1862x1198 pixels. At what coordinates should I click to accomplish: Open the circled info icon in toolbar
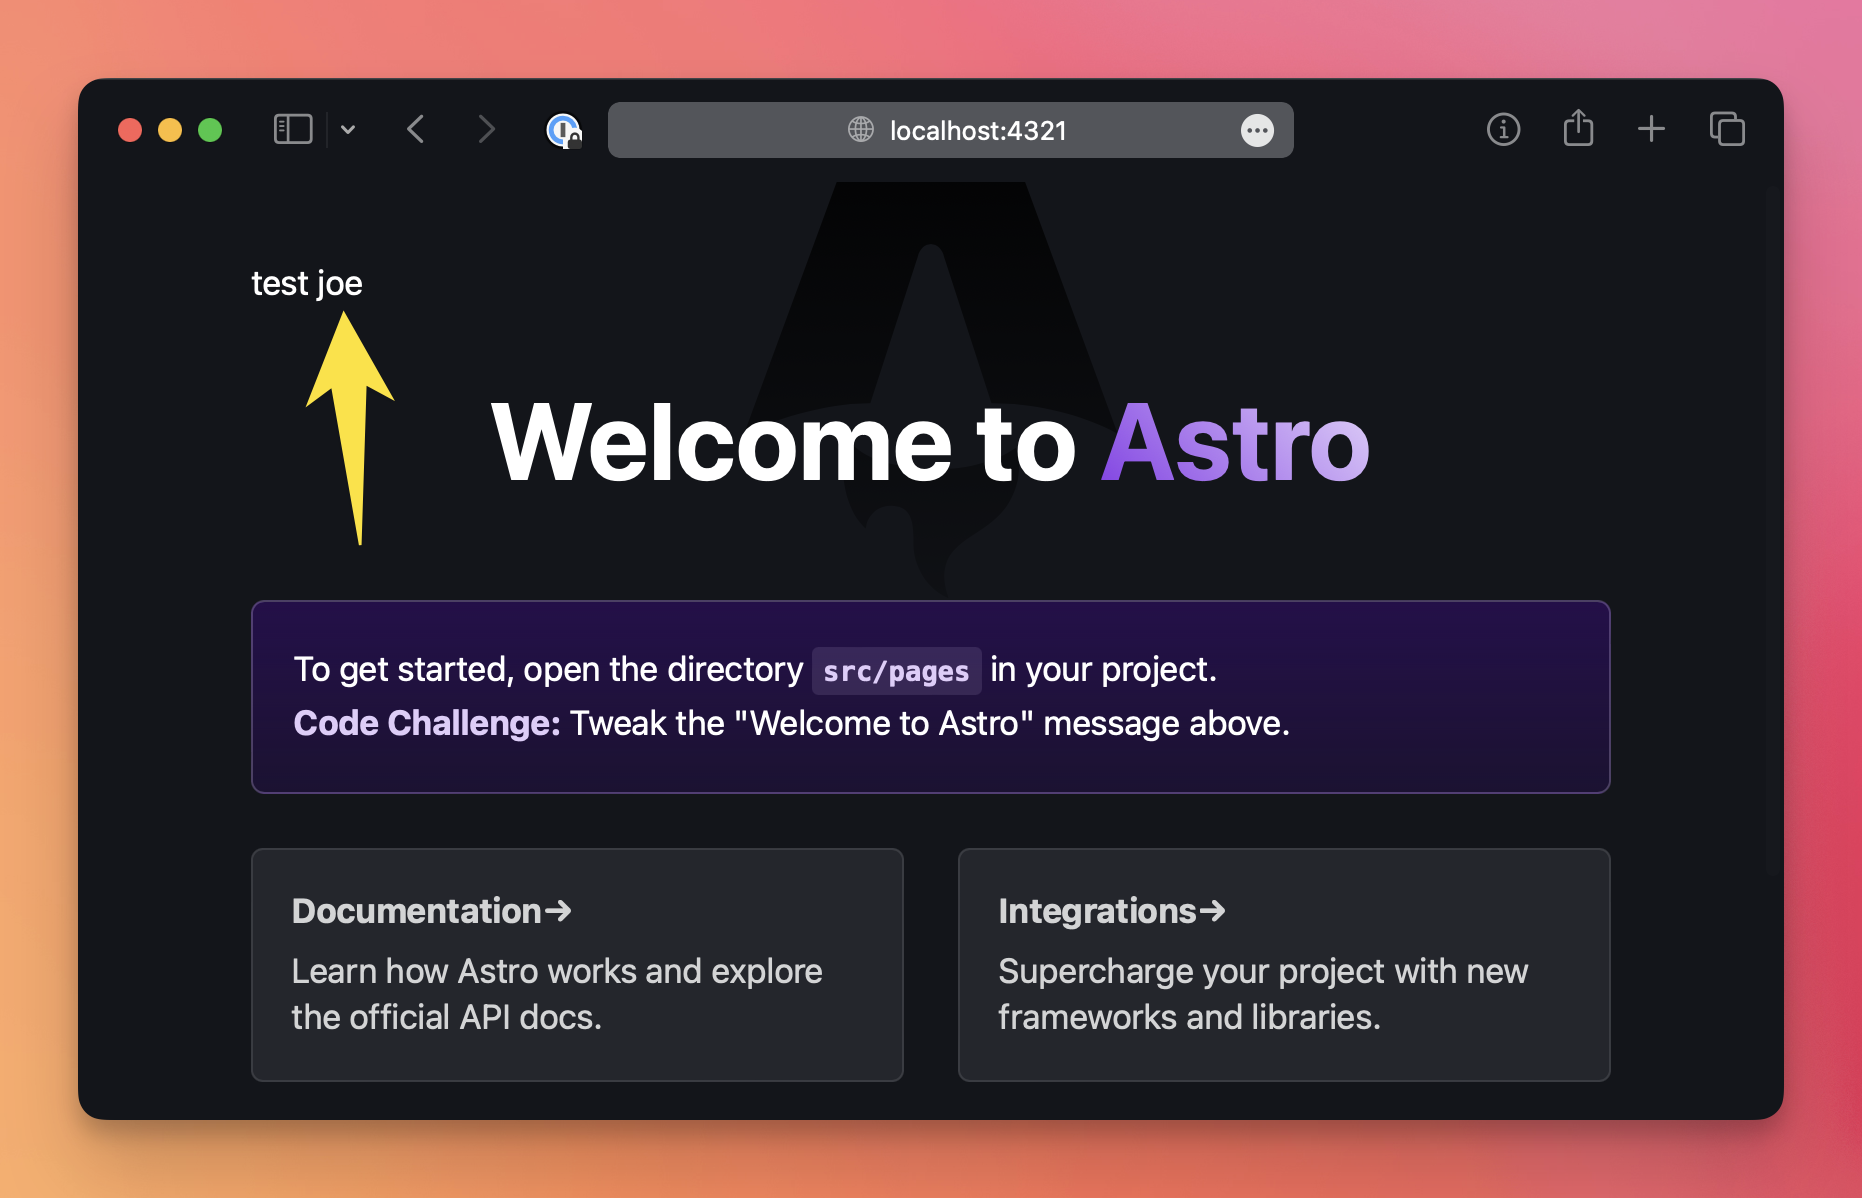[x=1503, y=129]
